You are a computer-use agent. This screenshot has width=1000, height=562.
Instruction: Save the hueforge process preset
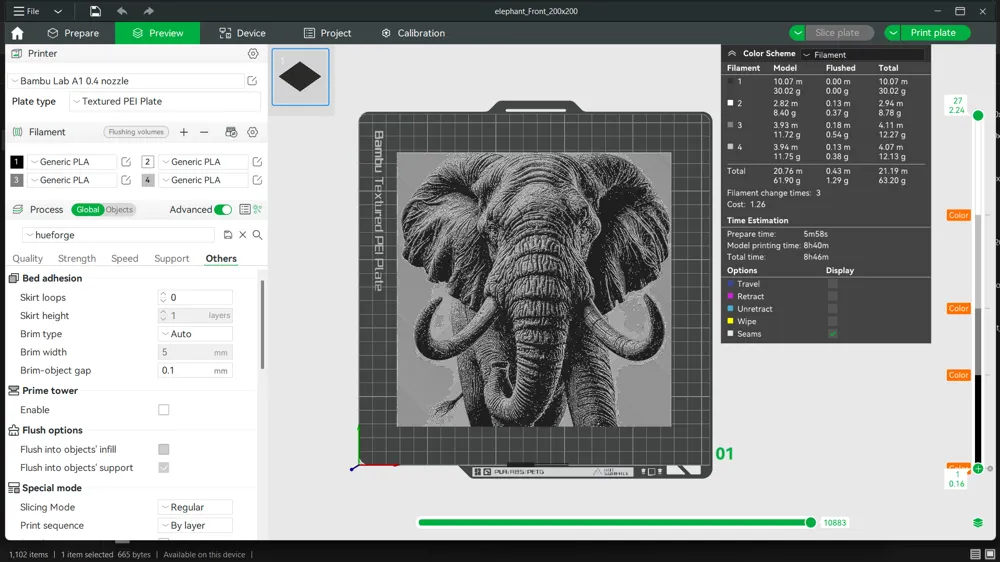(228, 235)
